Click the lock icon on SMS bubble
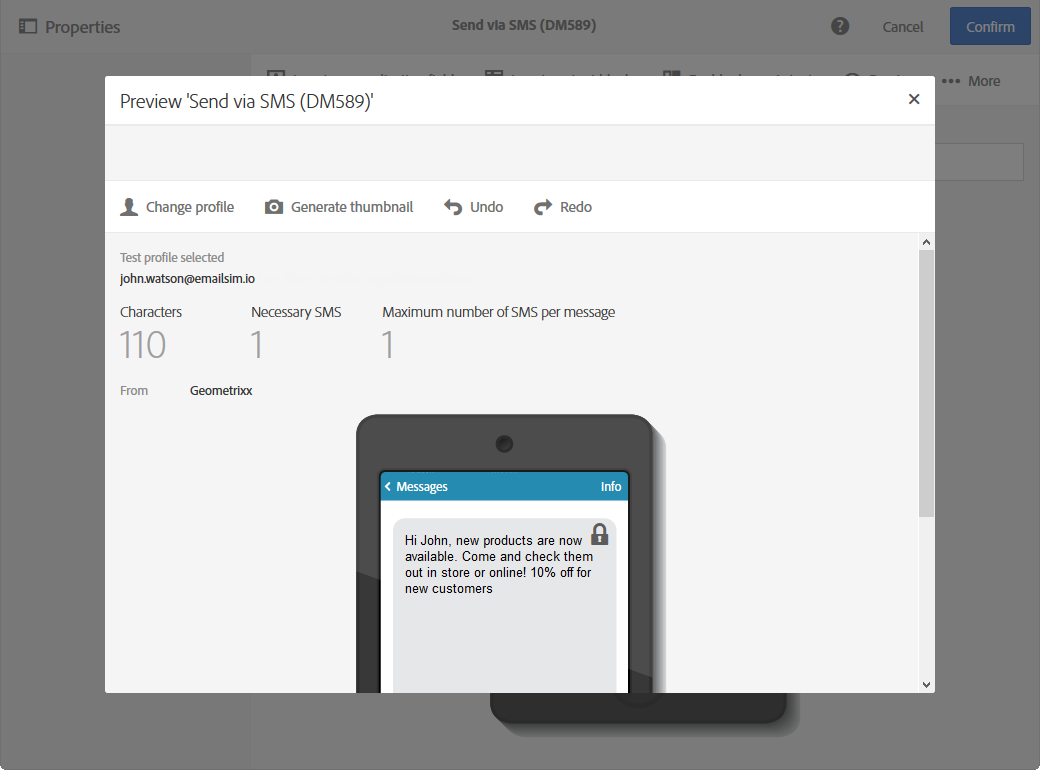Screen dimensions: 1040x770 [600, 535]
